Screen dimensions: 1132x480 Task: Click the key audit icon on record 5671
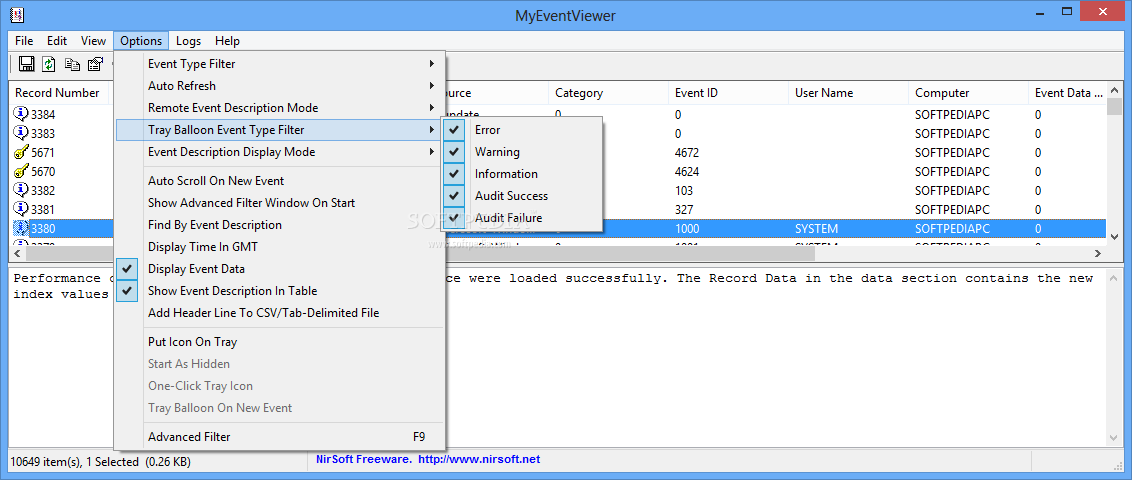pyautogui.click(x=21, y=152)
